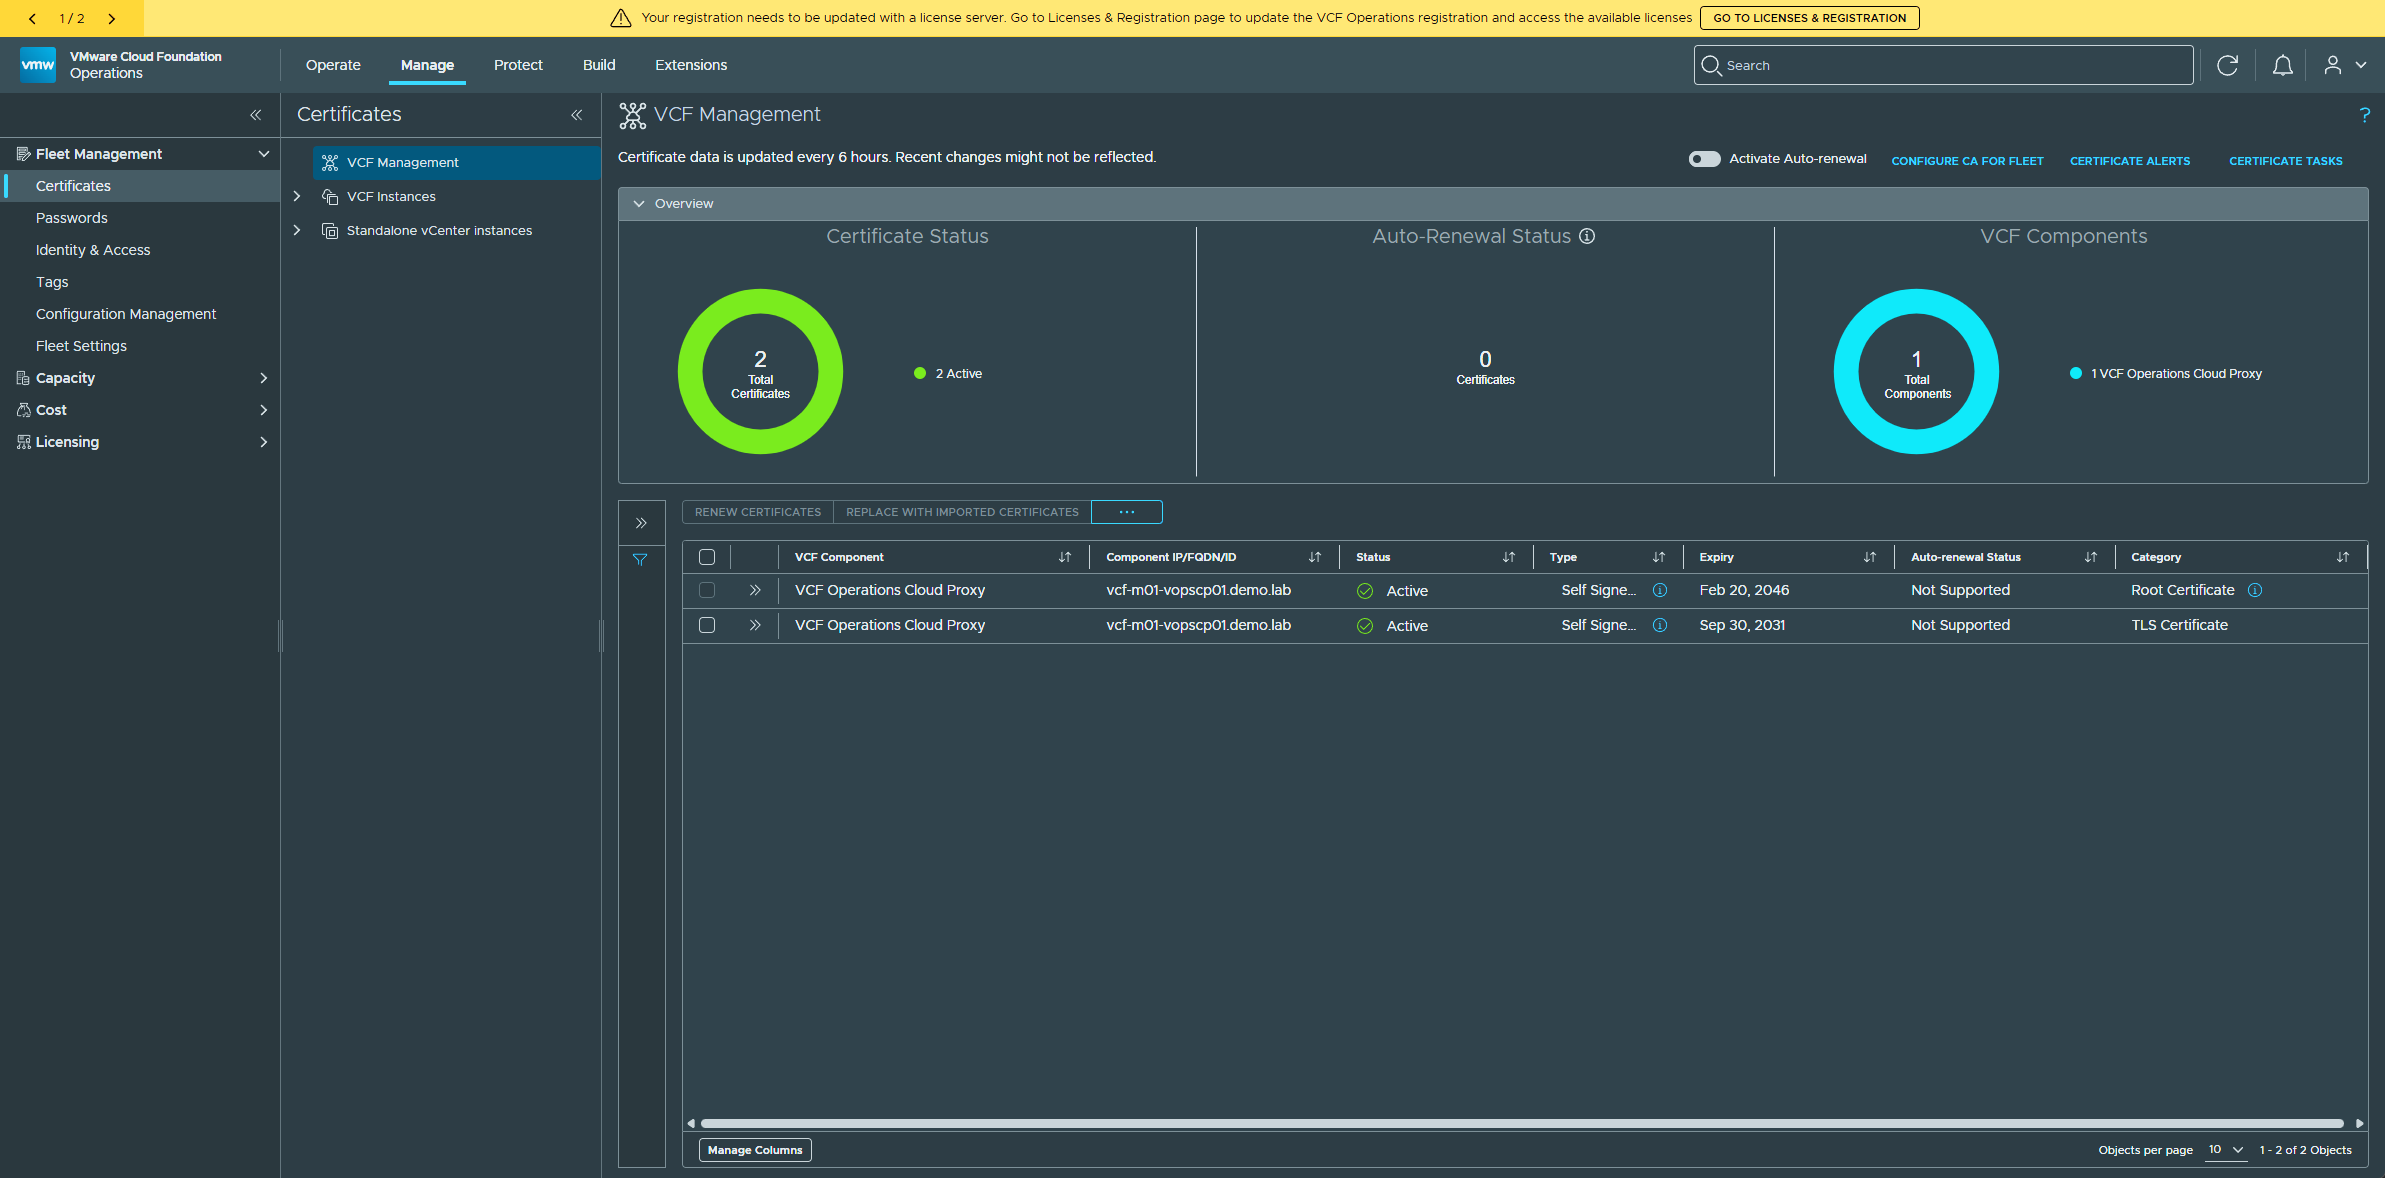Check the select-all header checkbox
Viewport: 2385px width, 1178px height.
click(x=707, y=557)
